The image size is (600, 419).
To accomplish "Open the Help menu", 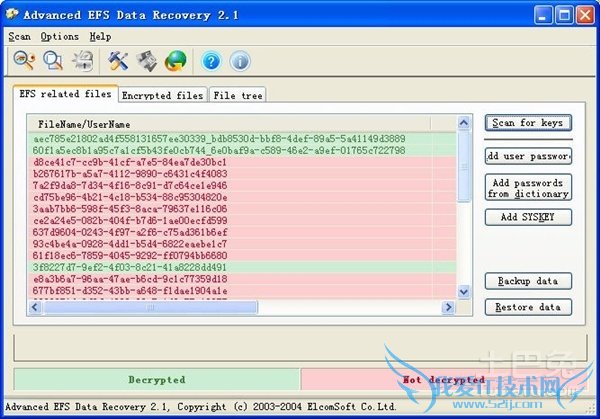I will (x=100, y=36).
